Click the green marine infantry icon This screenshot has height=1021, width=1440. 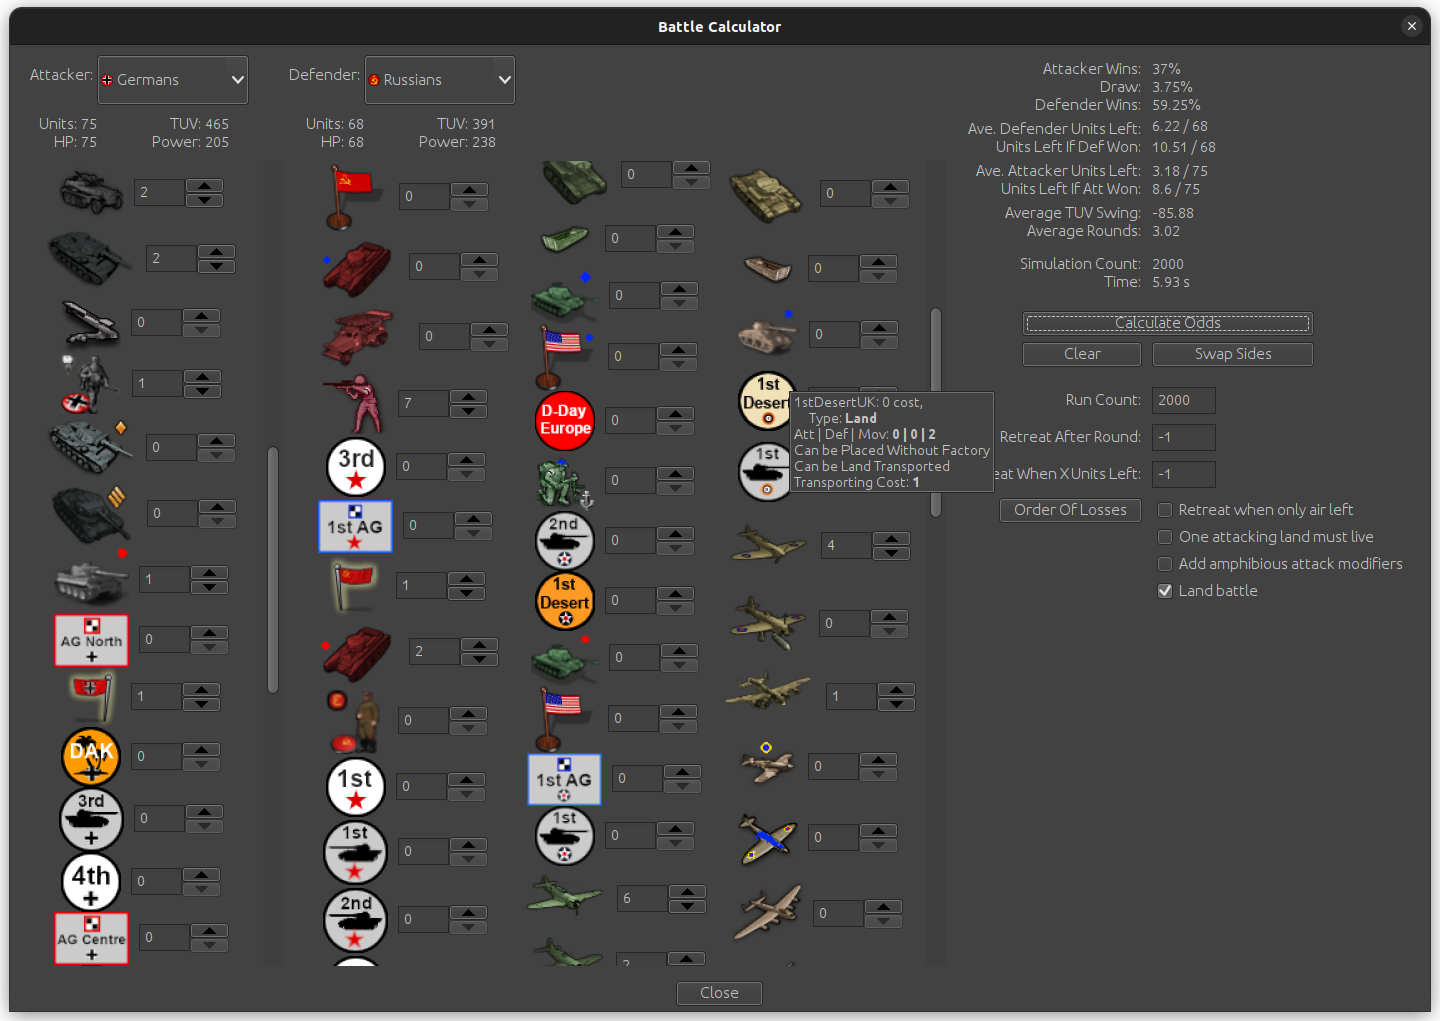coord(565,482)
